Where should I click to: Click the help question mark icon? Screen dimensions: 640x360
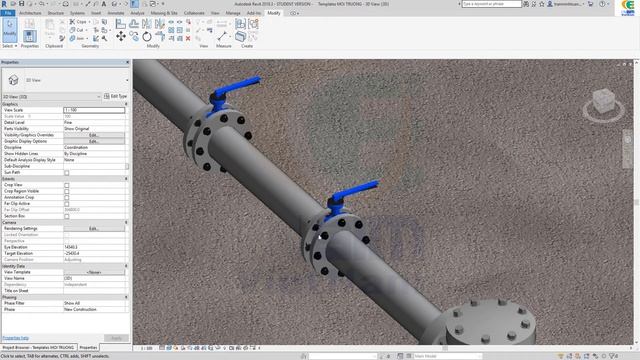602,4
